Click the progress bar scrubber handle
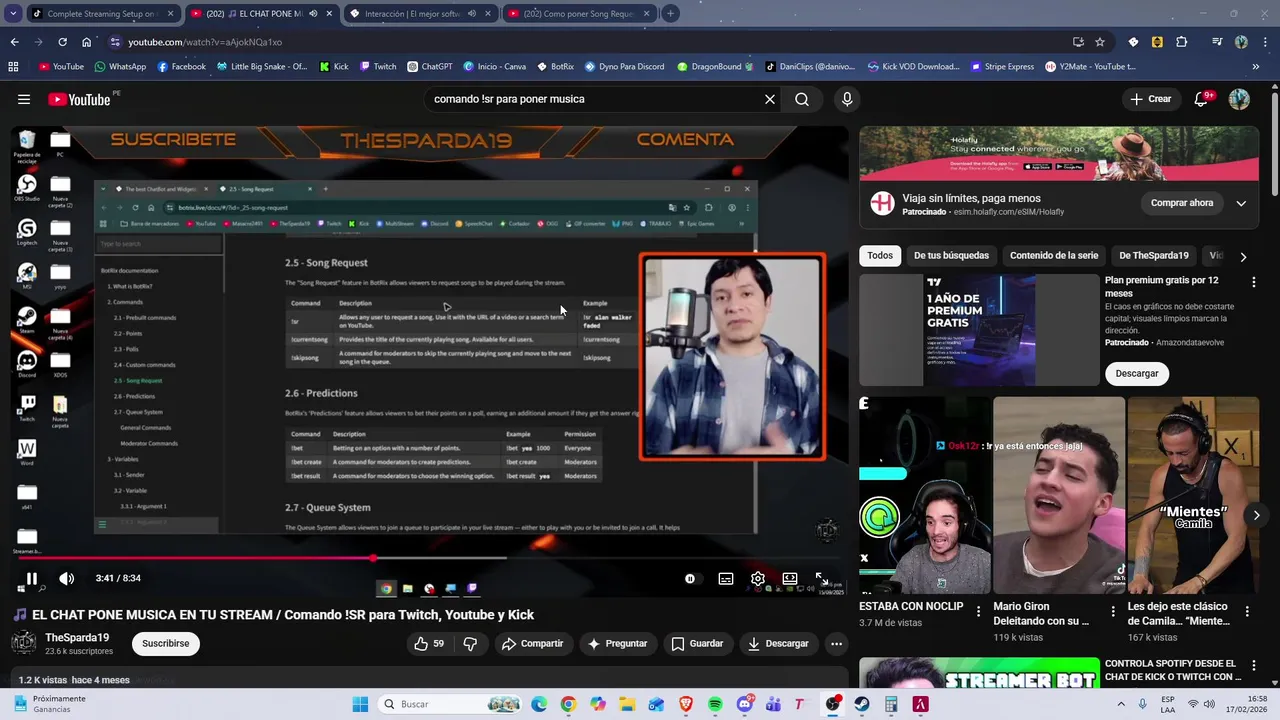Screen dimensions: 1280x720 (x=373, y=558)
